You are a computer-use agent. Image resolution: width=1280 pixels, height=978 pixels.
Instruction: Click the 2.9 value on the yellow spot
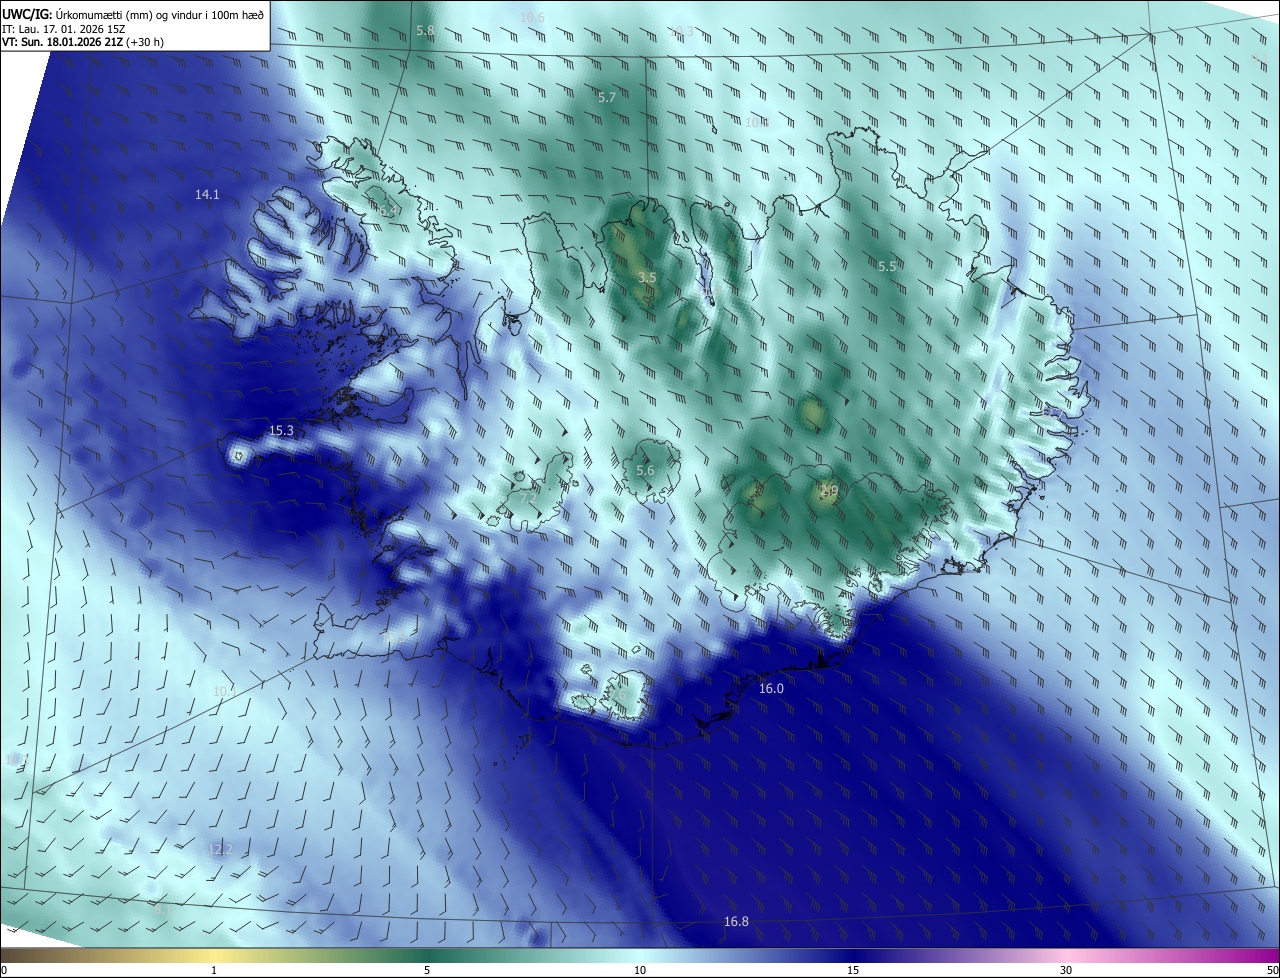coord(829,490)
